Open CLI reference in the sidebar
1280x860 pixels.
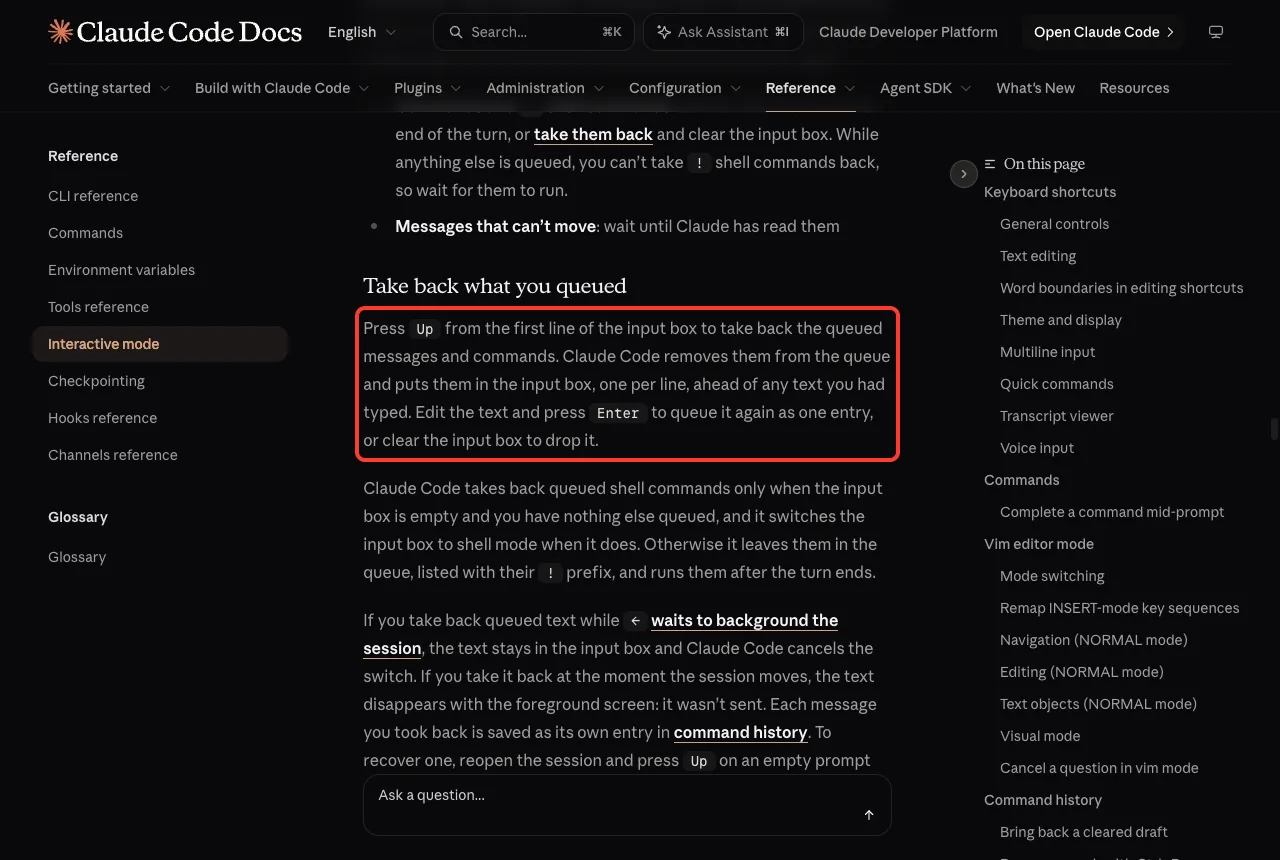93,196
